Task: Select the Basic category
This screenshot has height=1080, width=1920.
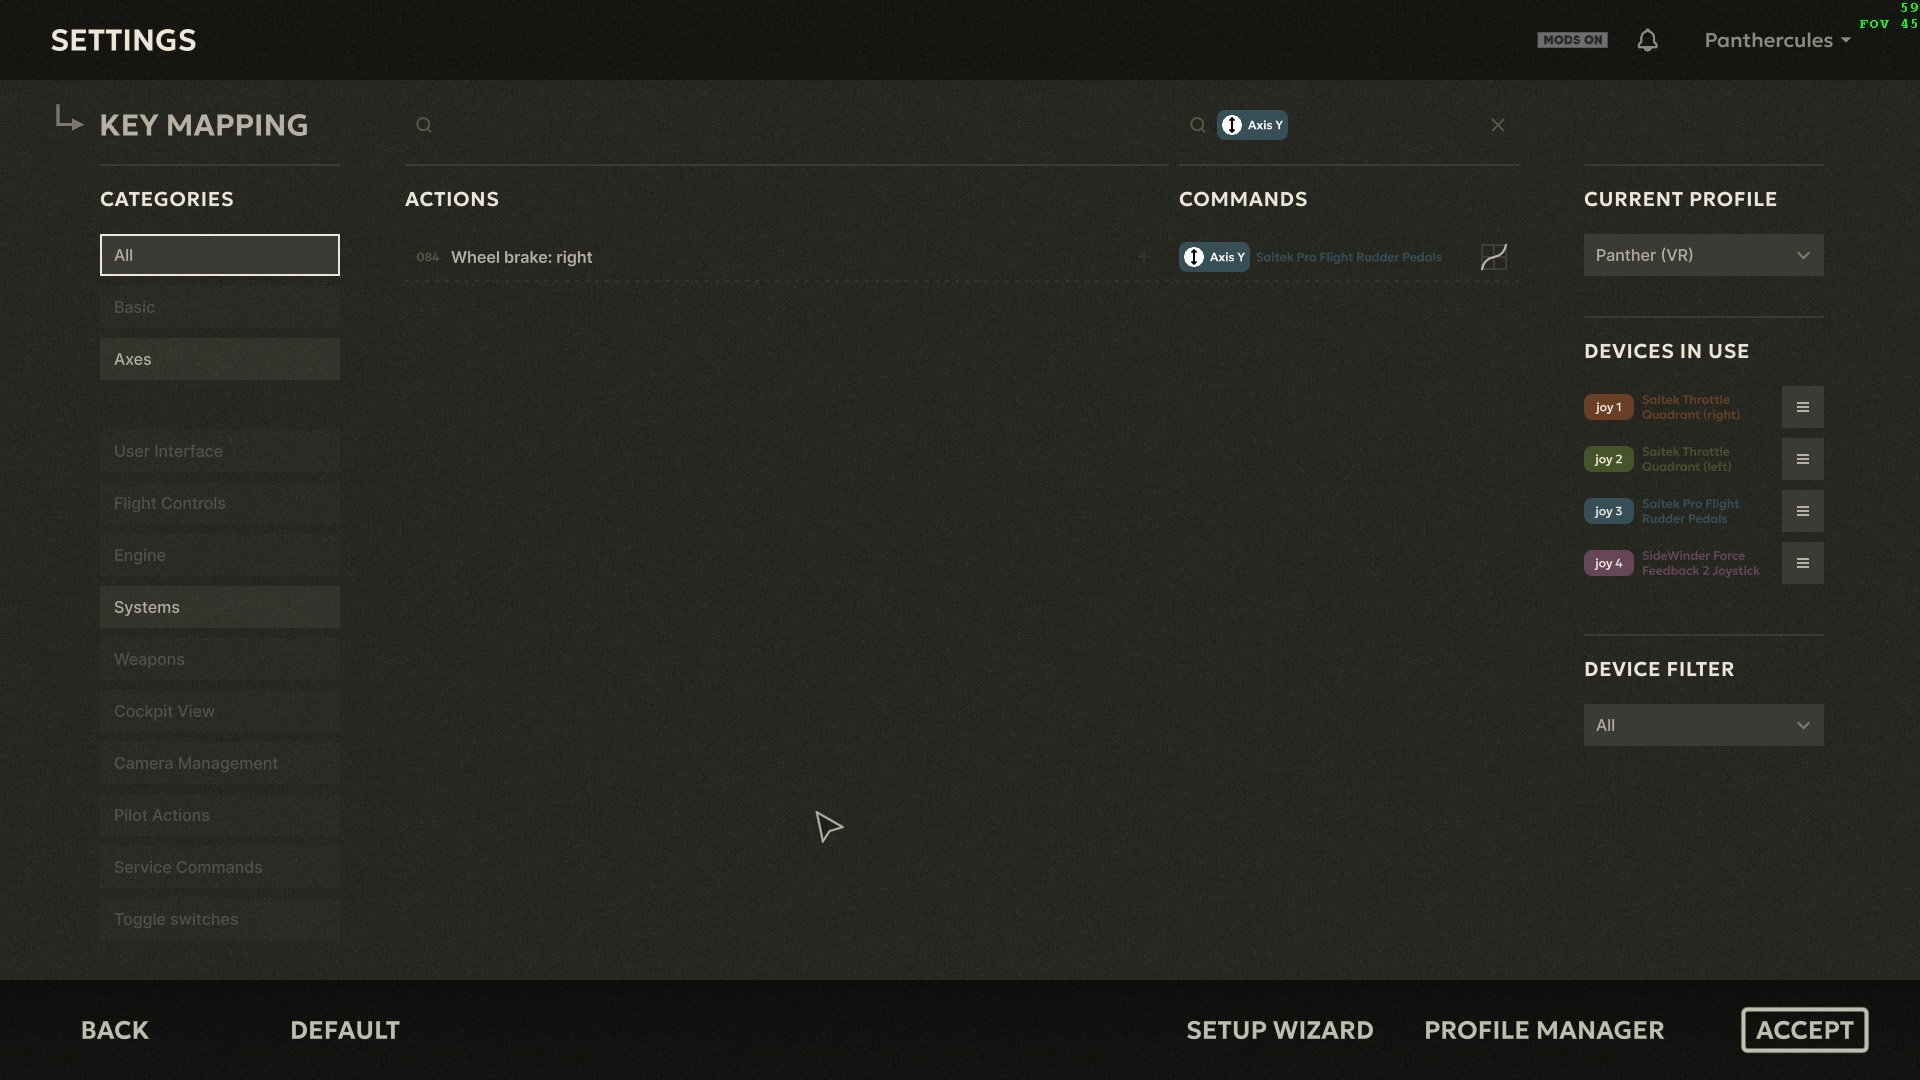Action: 220,307
